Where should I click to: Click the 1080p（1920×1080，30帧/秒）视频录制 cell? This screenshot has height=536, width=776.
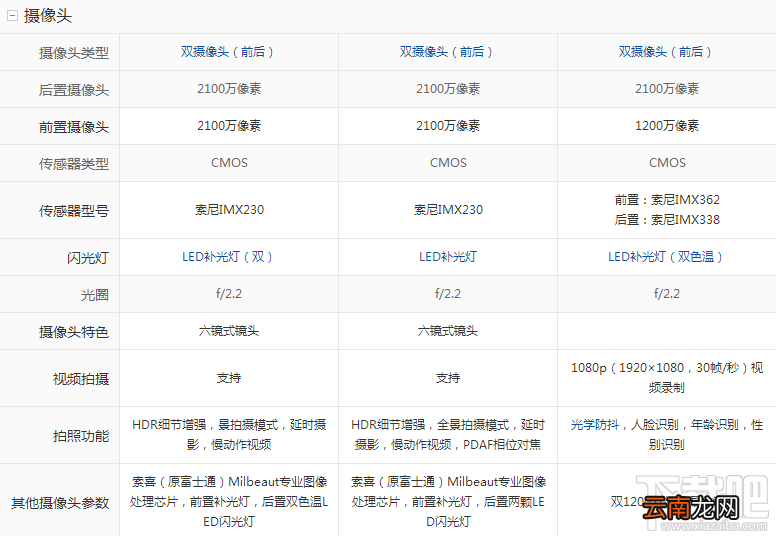click(667, 378)
